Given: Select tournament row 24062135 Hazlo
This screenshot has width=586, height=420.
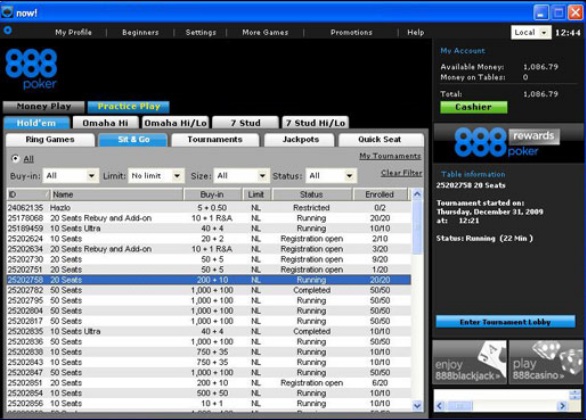Looking at the screenshot, I should point(209,208).
